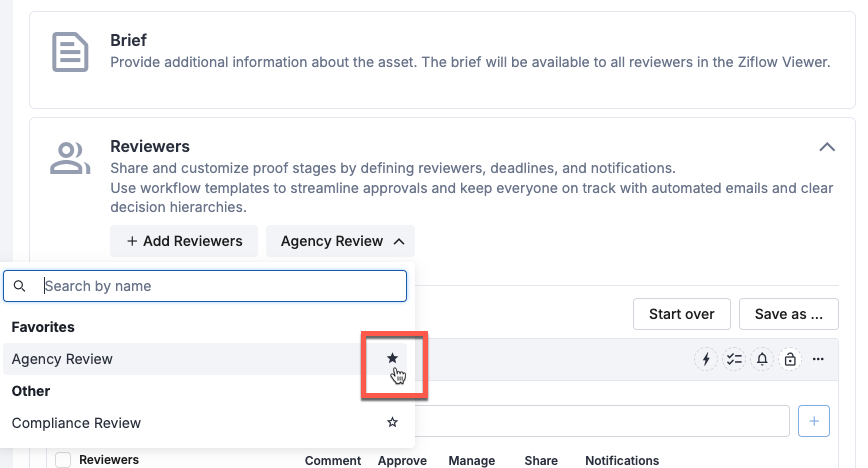868x468 pixels.
Task: Select Agency Review from Favorites list
Action: (x=62, y=359)
